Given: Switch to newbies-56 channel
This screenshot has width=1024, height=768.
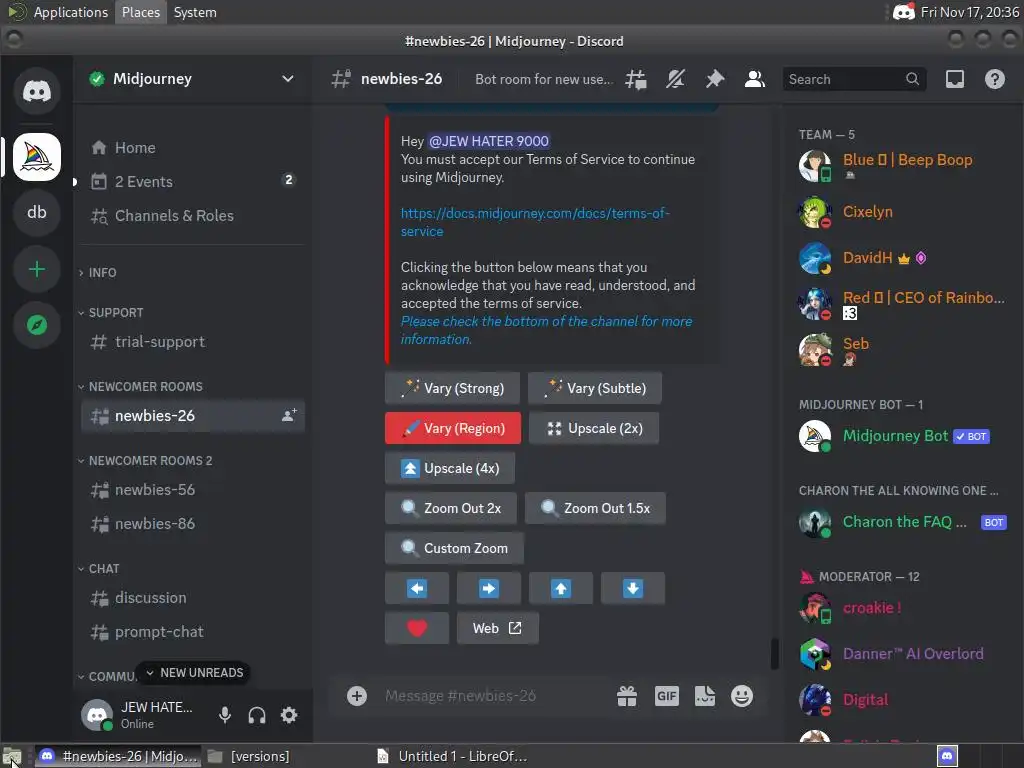Looking at the screenshot, I should 193,490.
